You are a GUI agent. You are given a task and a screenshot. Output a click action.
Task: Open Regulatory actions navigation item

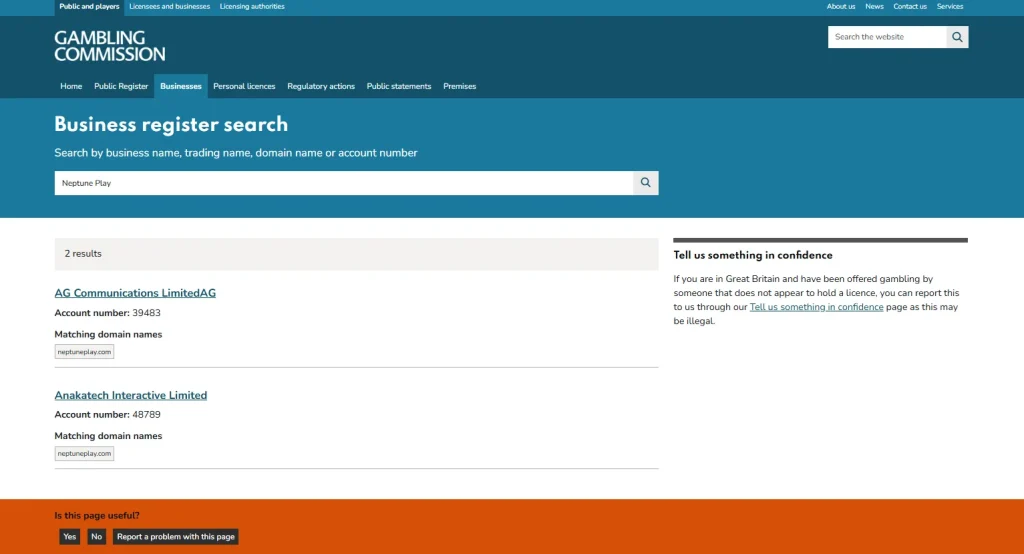pos(321,86)
